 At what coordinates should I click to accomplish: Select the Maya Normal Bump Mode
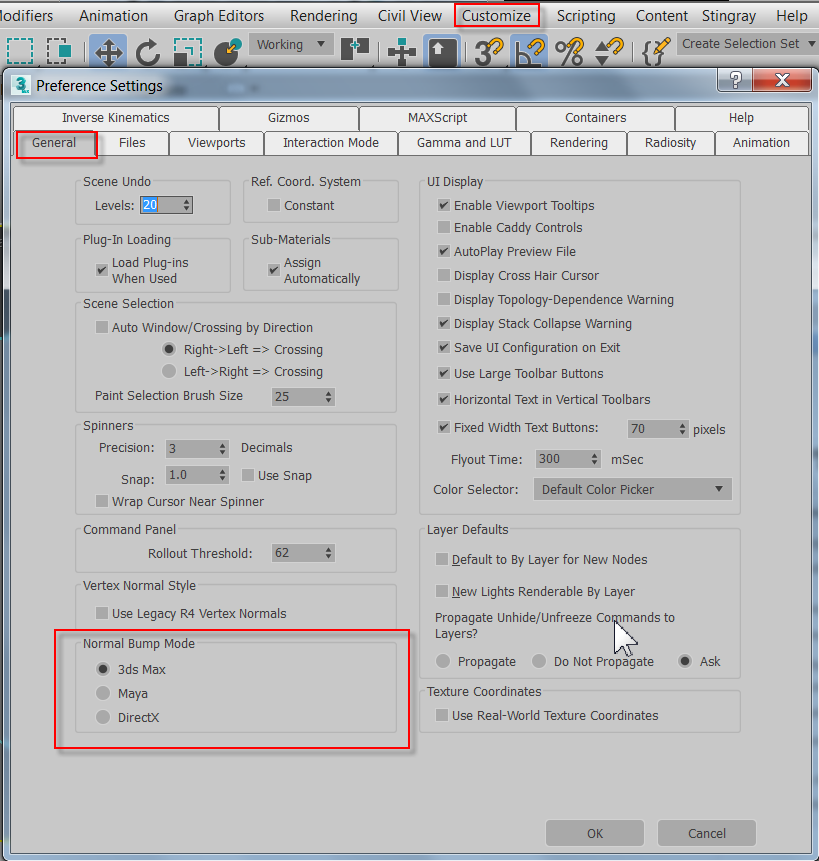click(102, 693)
